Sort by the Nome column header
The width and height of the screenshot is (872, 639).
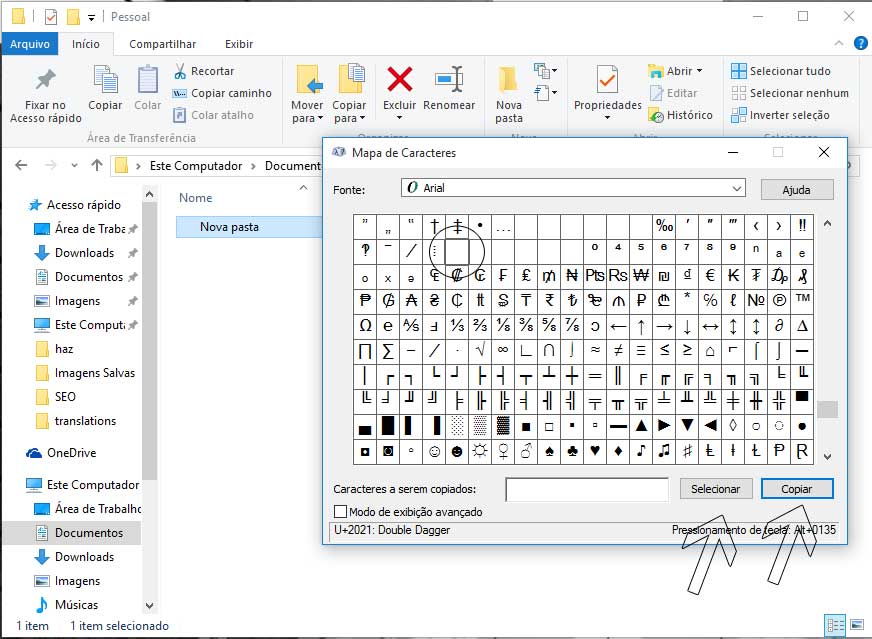(x=195, y=198)
